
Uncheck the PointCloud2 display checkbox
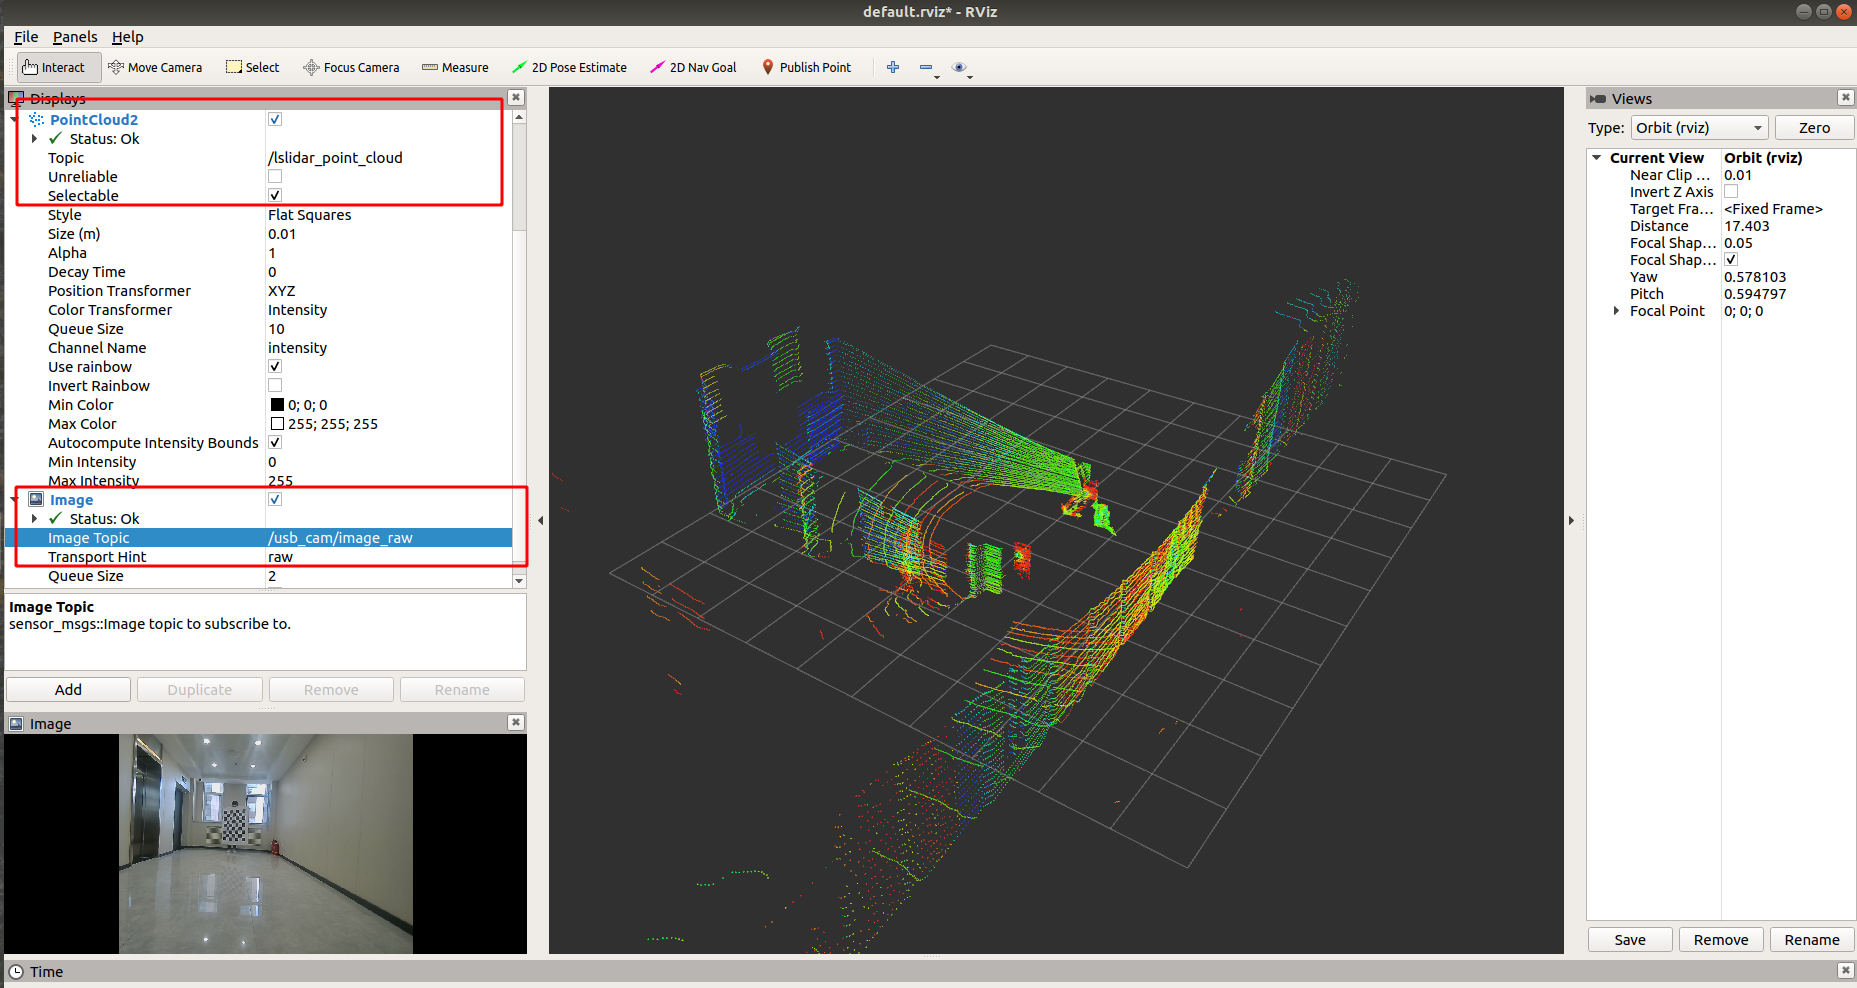coord(275,119)
